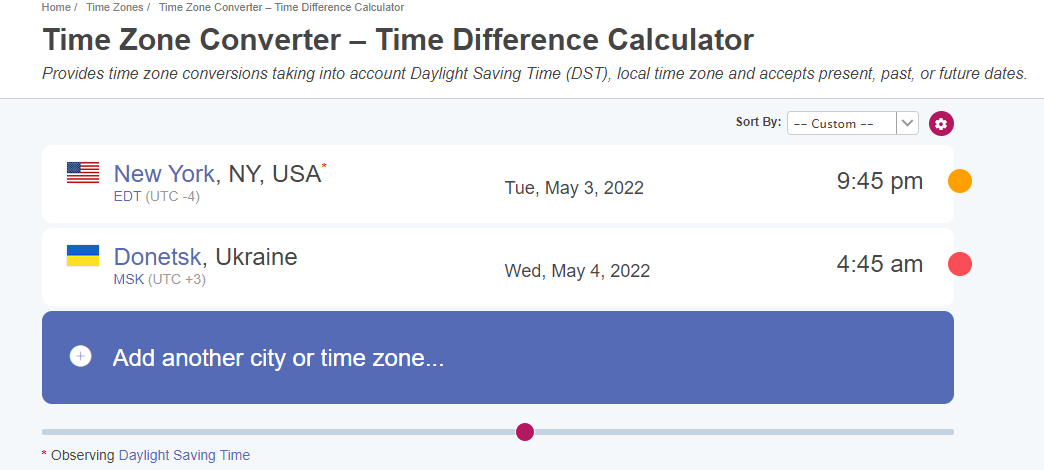Open the Custom sort combo box
The image size is (1044, 470).
pos(852,123)
